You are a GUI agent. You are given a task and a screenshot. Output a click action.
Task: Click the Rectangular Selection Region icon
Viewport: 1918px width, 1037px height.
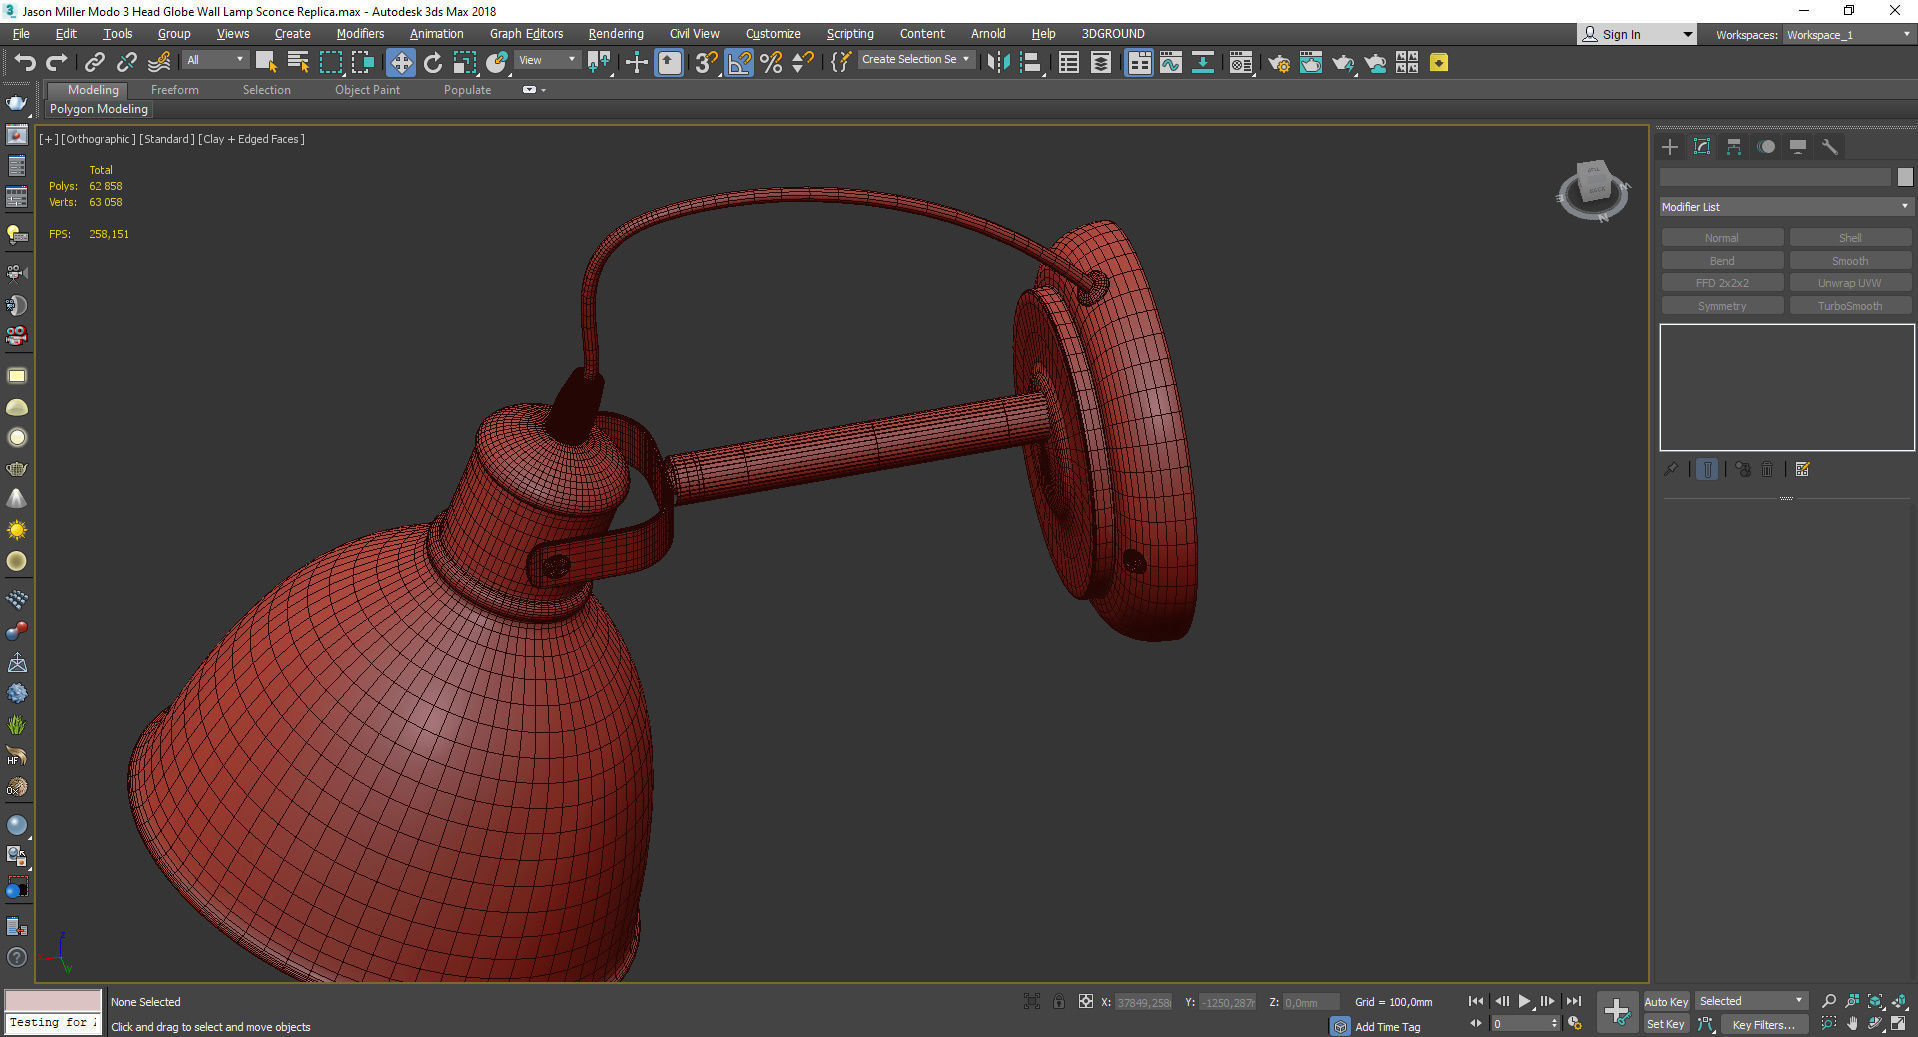tap(331, 63)
